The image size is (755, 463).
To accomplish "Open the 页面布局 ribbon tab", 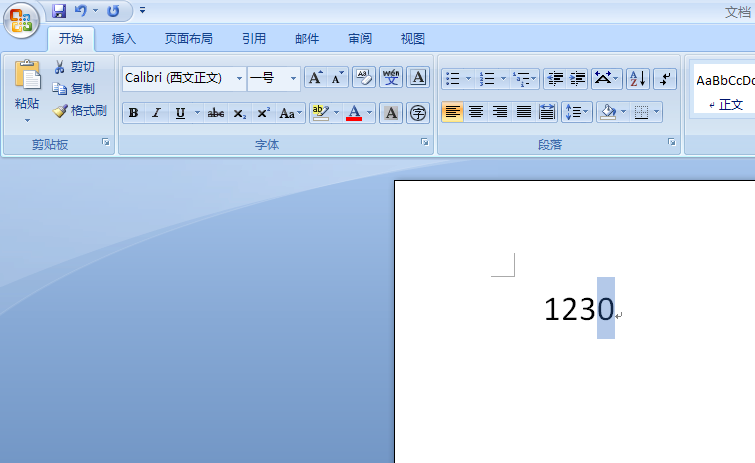I will pos(189,39).
